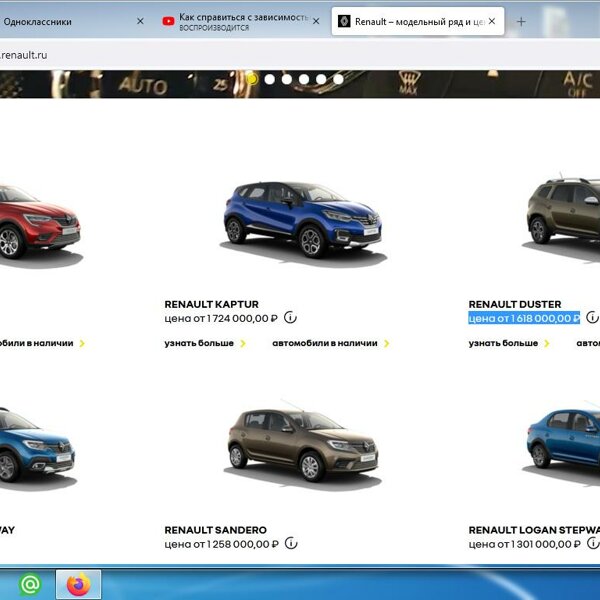Select the Renault модельный ряд tab

point(417,21)
